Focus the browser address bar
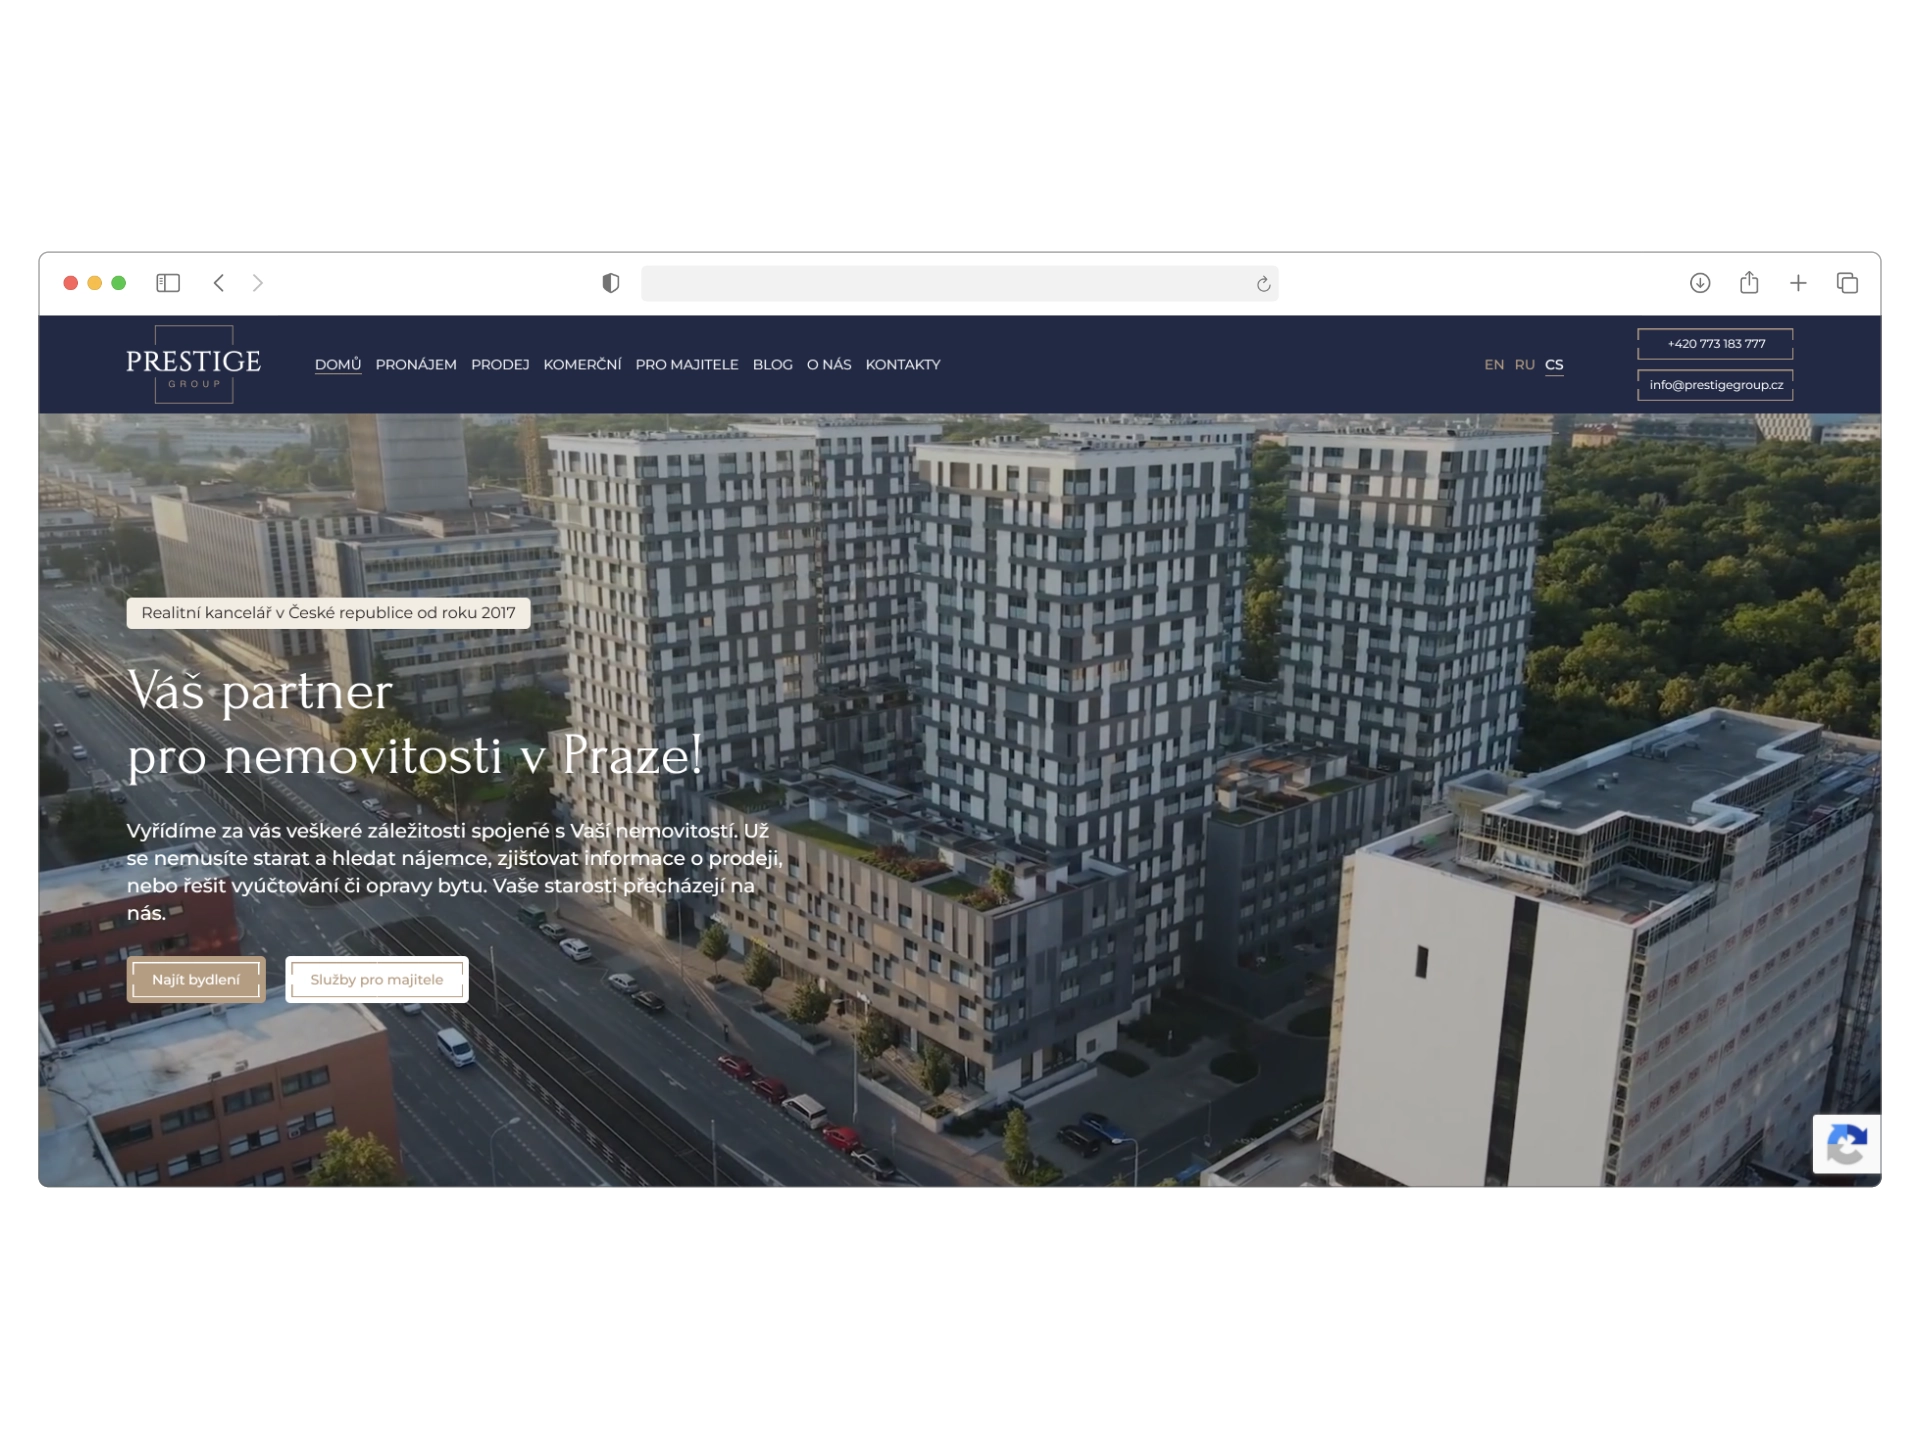 pos(959,283)
